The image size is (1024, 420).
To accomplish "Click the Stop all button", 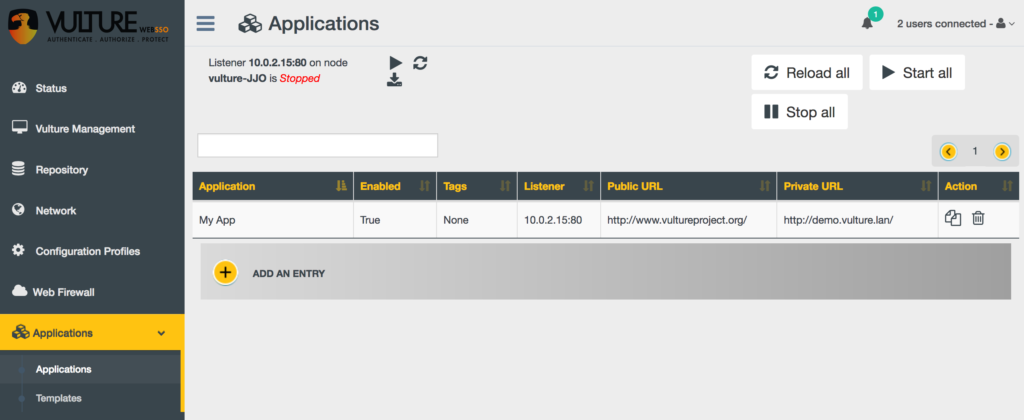I will point(799,112).
